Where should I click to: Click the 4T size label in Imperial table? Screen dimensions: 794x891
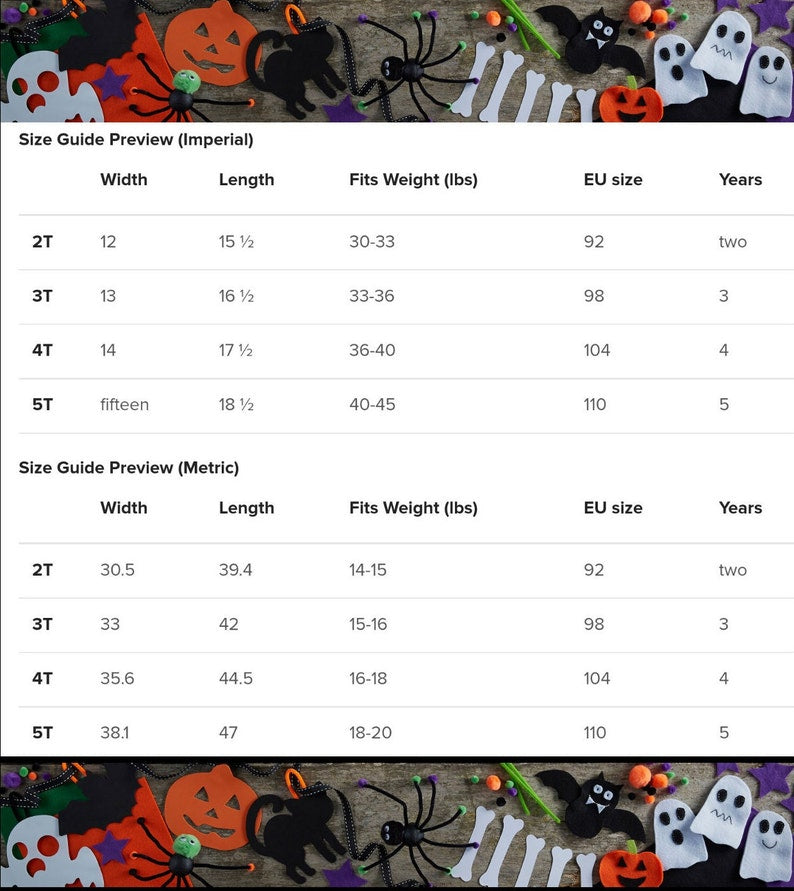43,350
